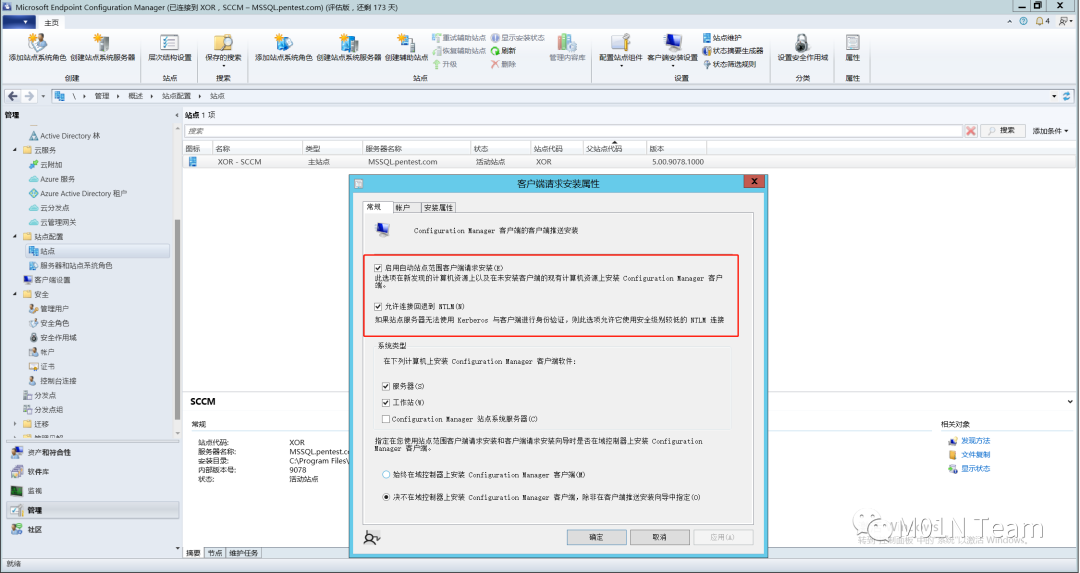This screenshot has width=1080, height=573.
Task: Collapse the 站点配置 tree folder
Action: click(x=15, y=237)
